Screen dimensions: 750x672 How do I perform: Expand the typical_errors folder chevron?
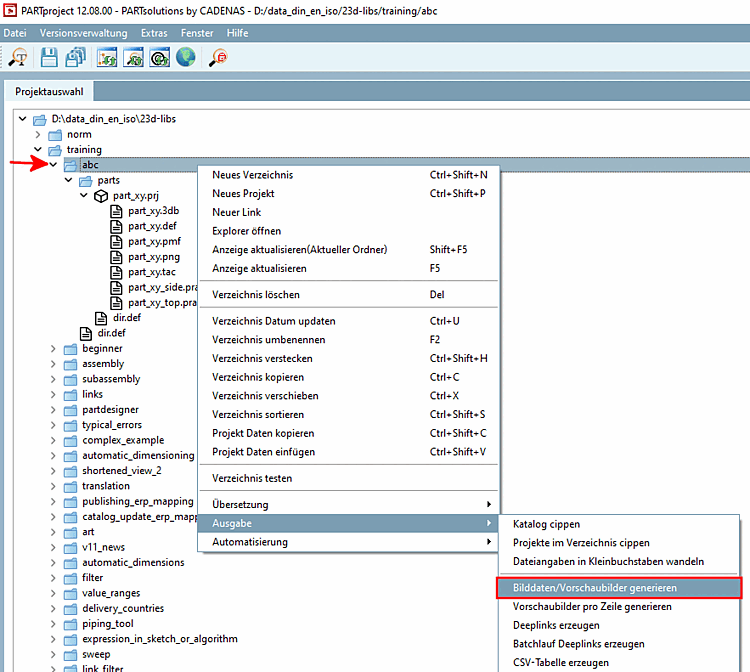coord(53,425)
